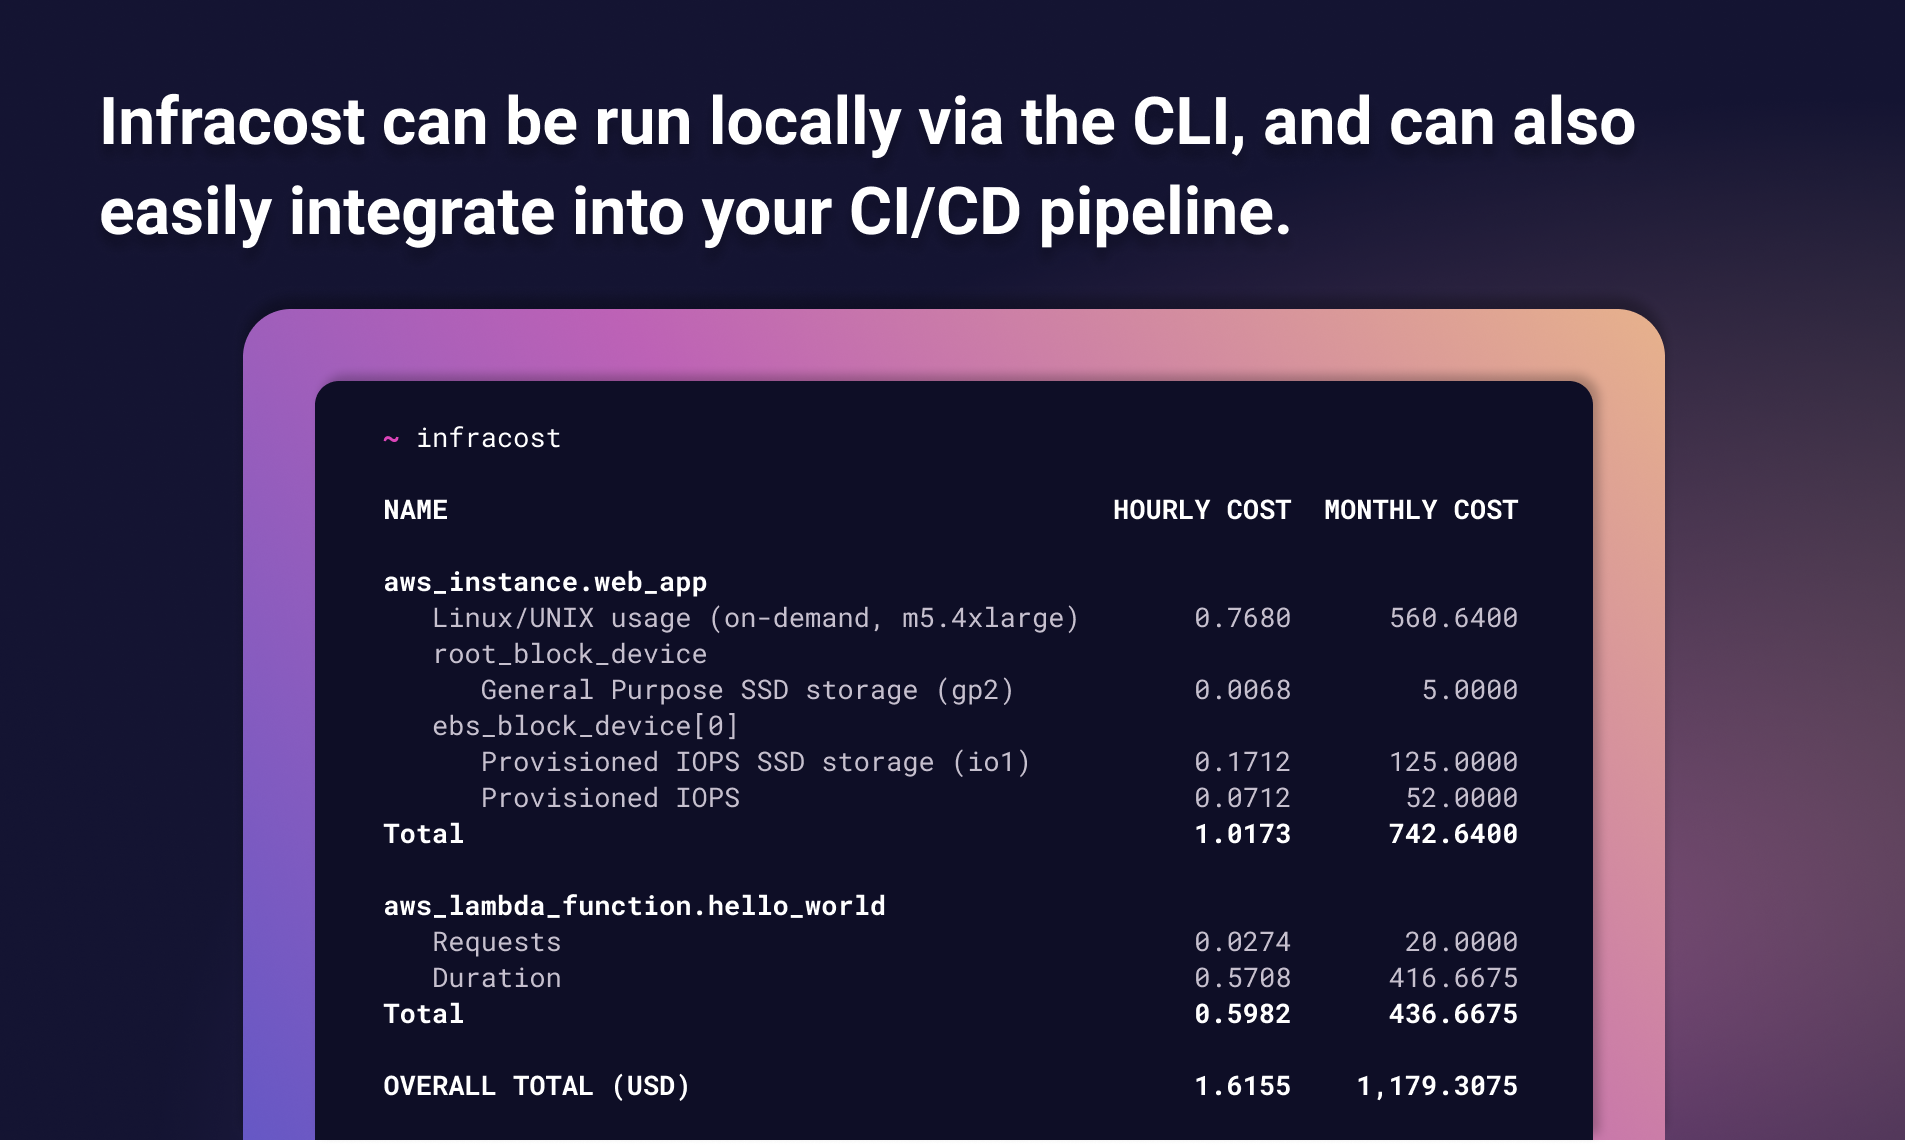Click hourly cost 0.0068
The width and height of the screenshot is (1905, 1146).
click(x=1243, y=690)
